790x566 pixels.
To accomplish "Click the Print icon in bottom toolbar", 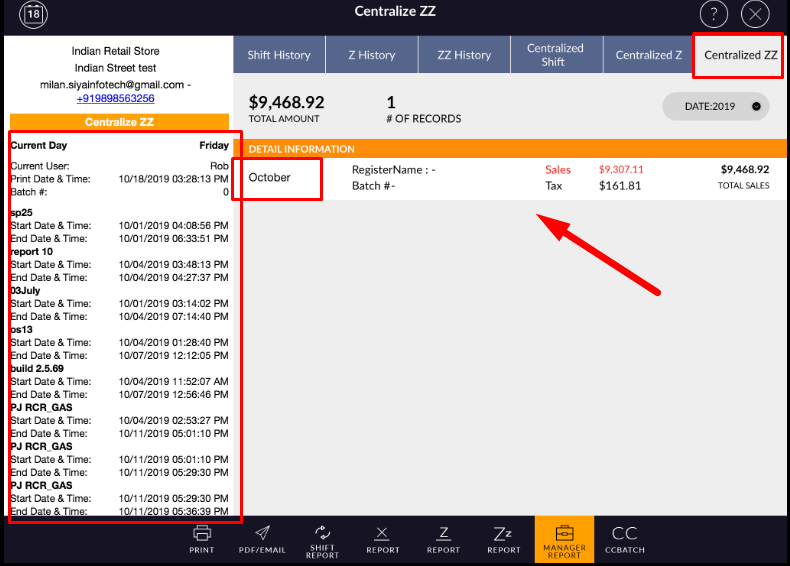I will pos(202,539).
